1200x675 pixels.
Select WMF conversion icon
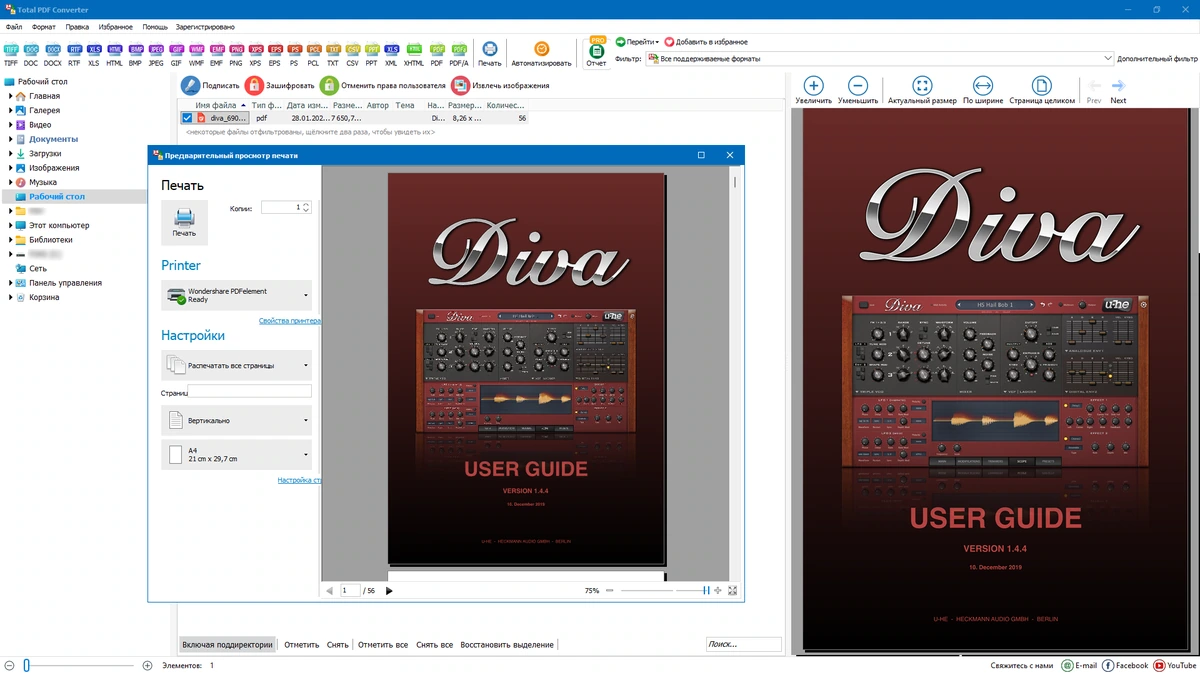click(x=196, y=54)
